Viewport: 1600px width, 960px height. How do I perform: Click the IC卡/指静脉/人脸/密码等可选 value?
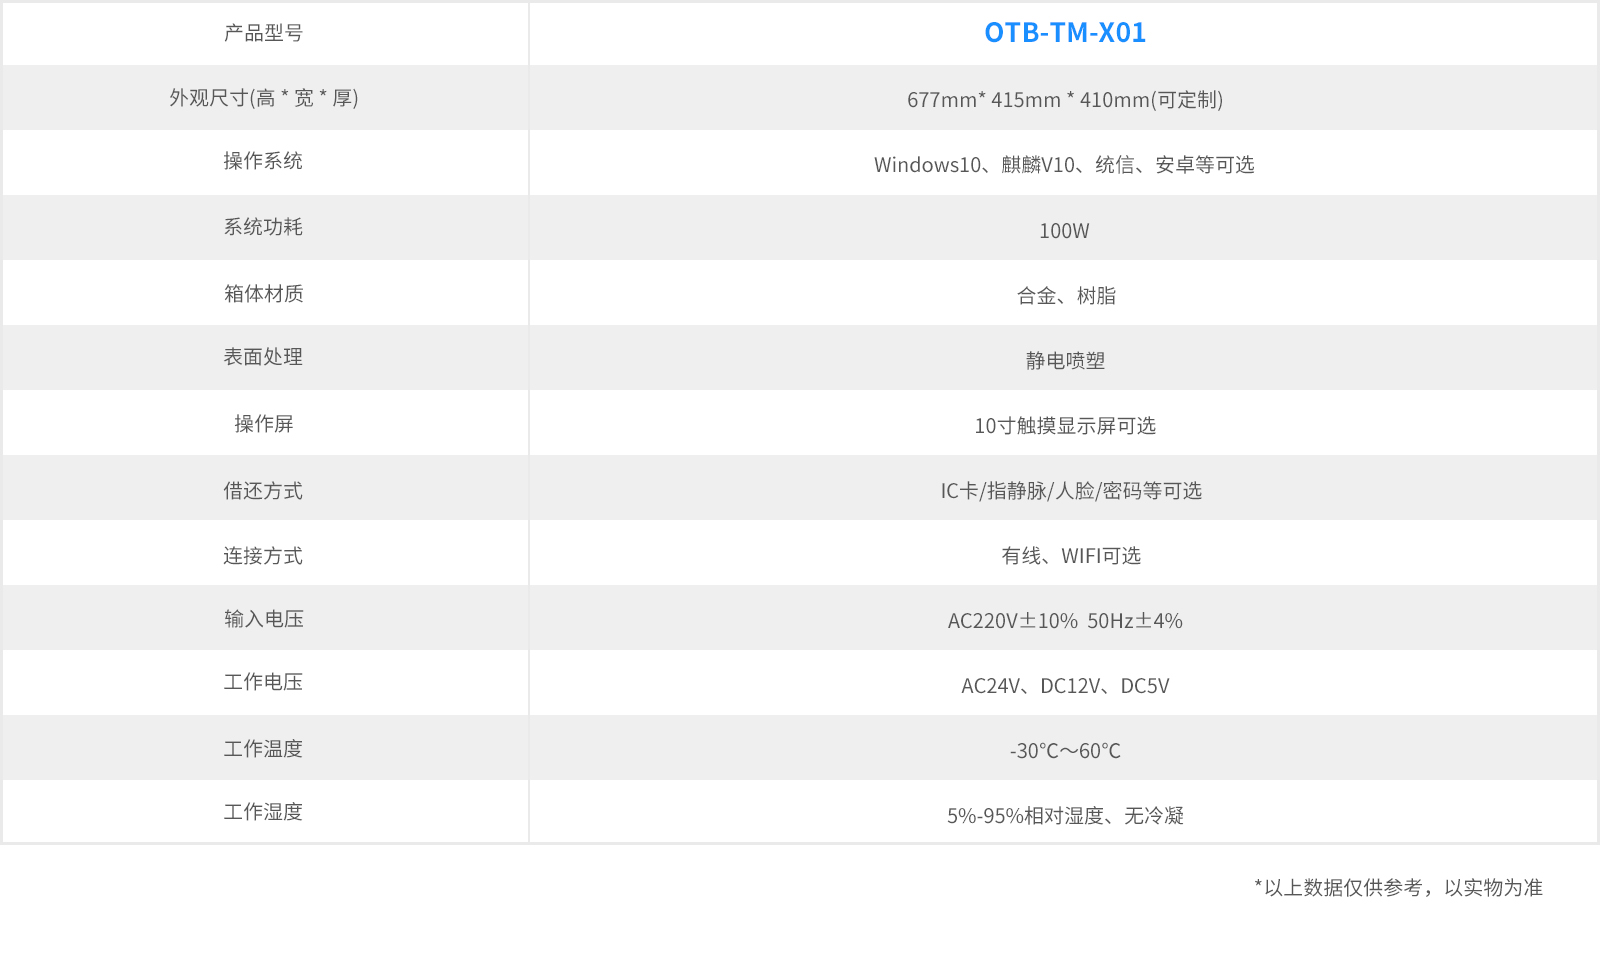tap(1070, 491)
